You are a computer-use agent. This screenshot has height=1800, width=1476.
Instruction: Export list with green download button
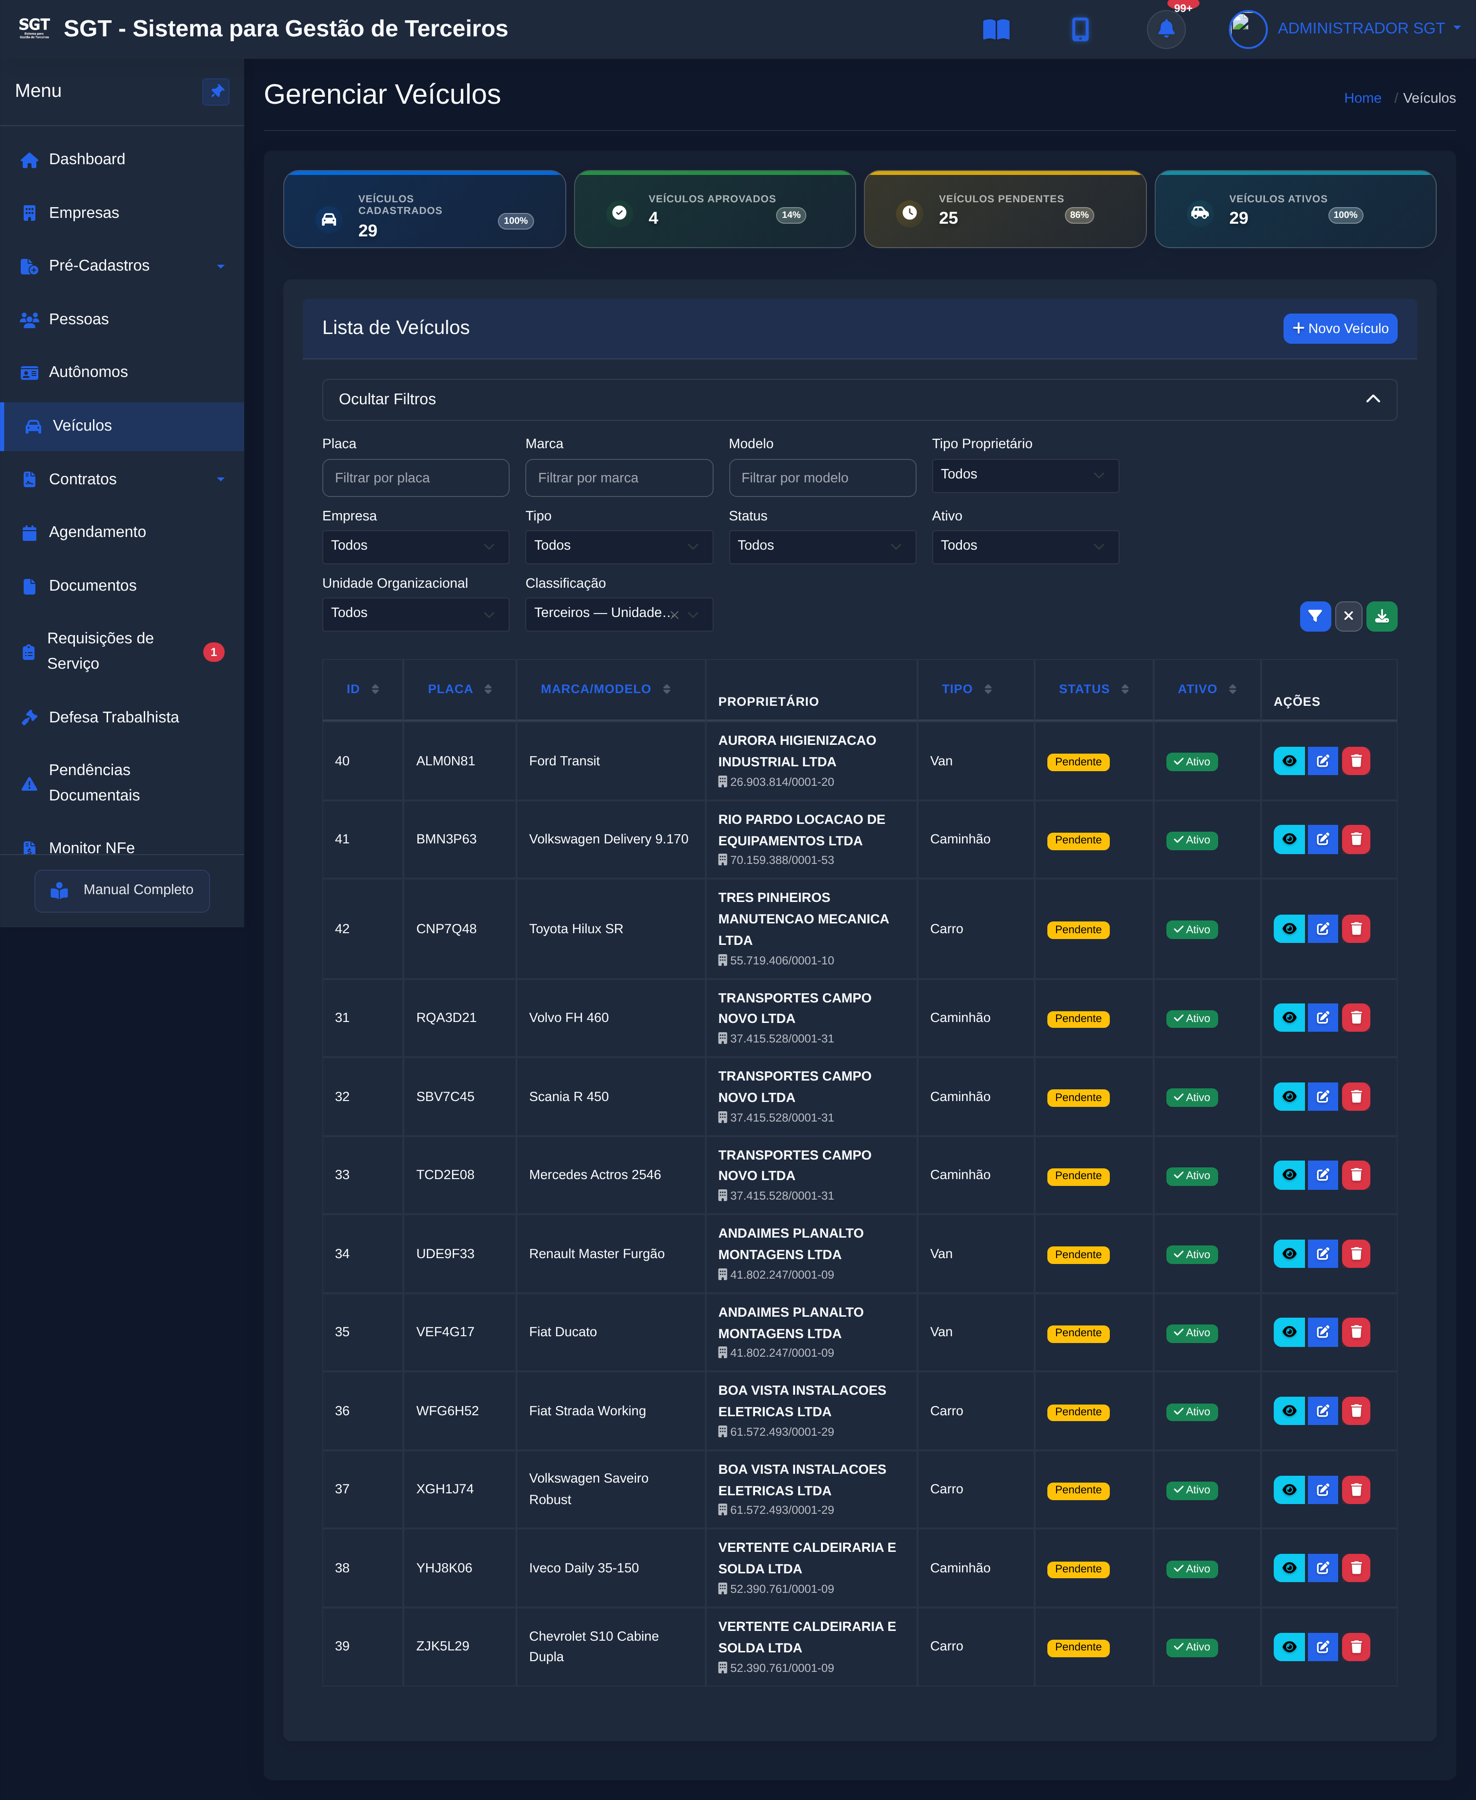coord(1382,616)
